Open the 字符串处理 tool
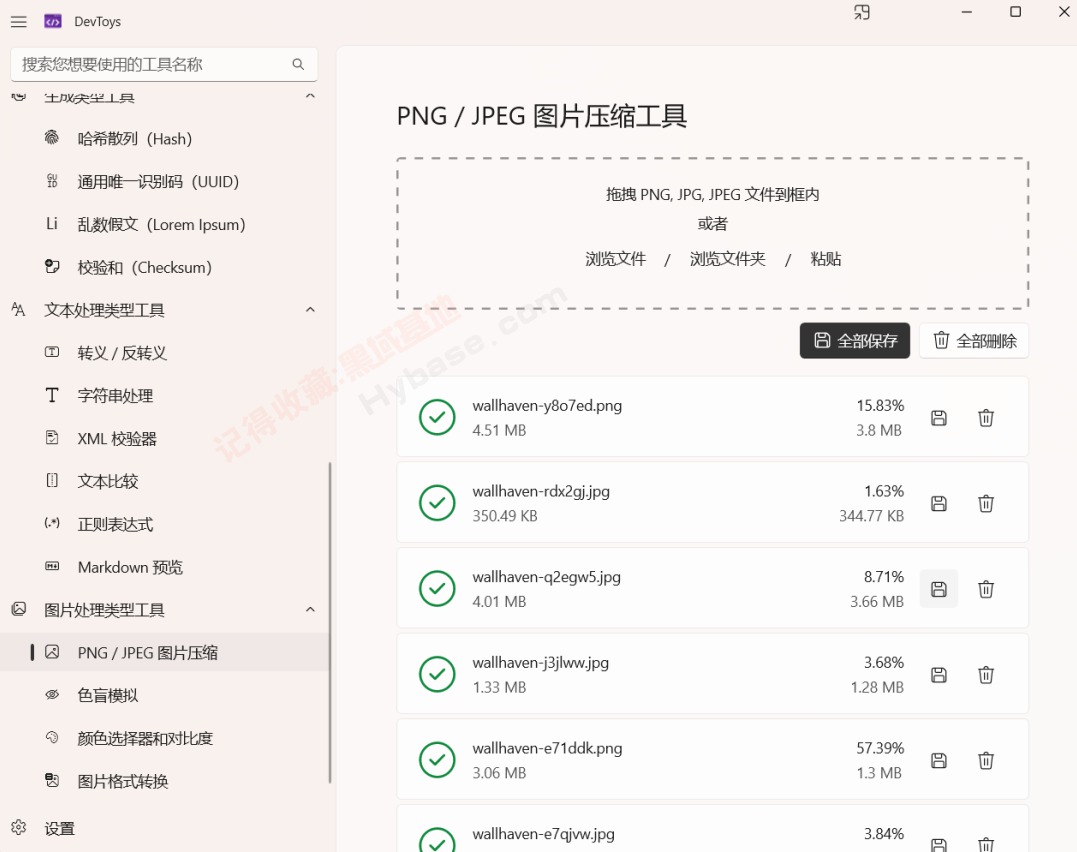Image resolution: width=1077 pixels, height=852 pixels. point(165,396)
